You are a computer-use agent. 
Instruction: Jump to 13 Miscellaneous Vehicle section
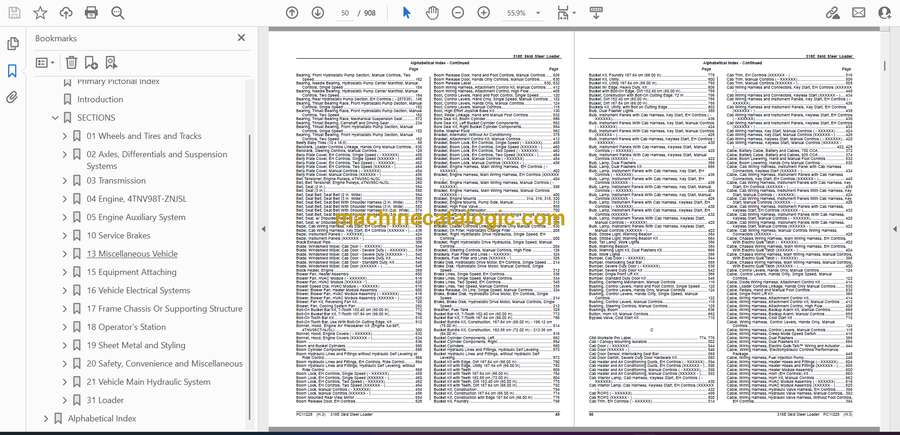coord(132,254)
